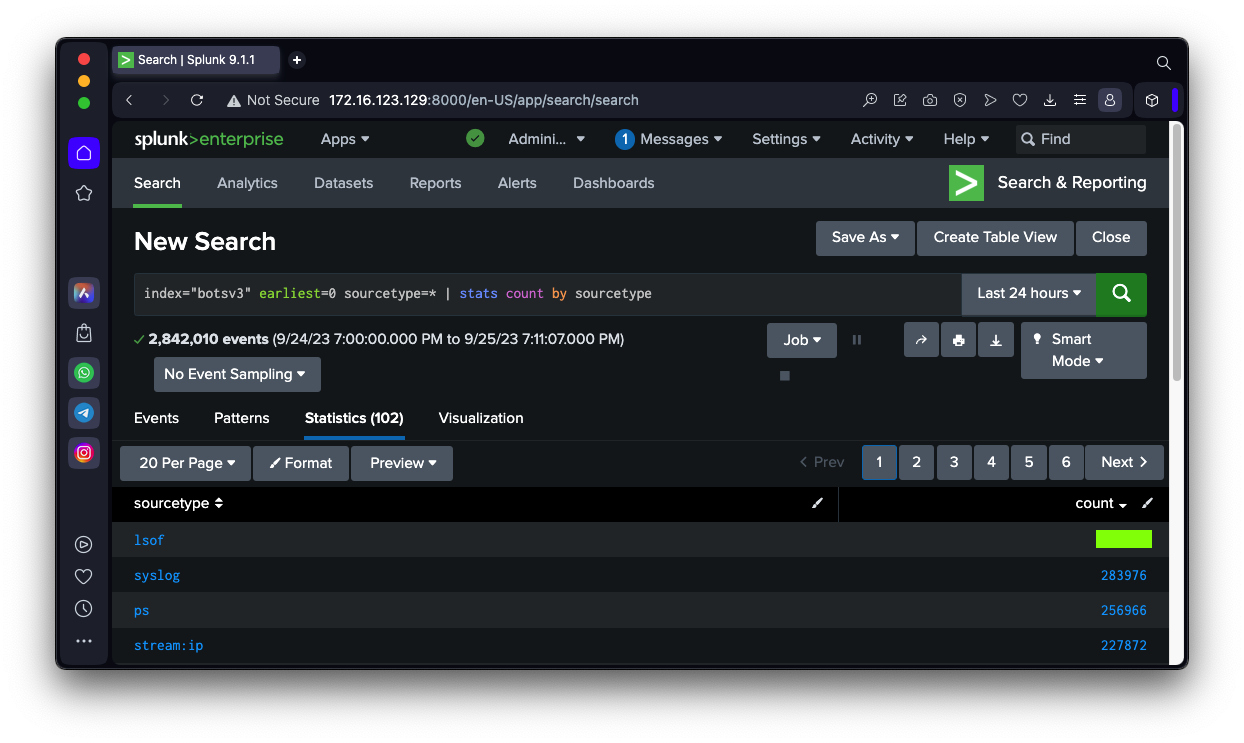Viewport: 1244px width, 743px height.
Task: Open the browser profile account icon
Action: coord(1109,100)
